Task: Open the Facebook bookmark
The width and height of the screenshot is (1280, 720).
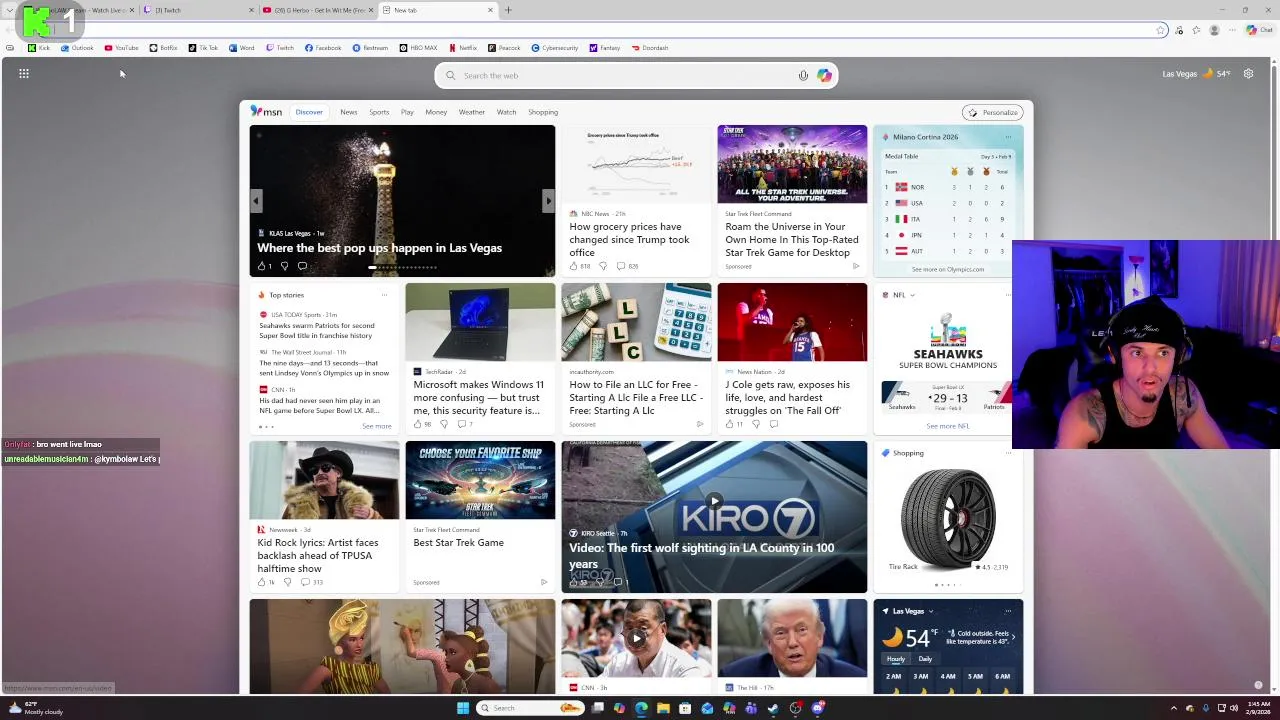Action: [x=323, y=48]
